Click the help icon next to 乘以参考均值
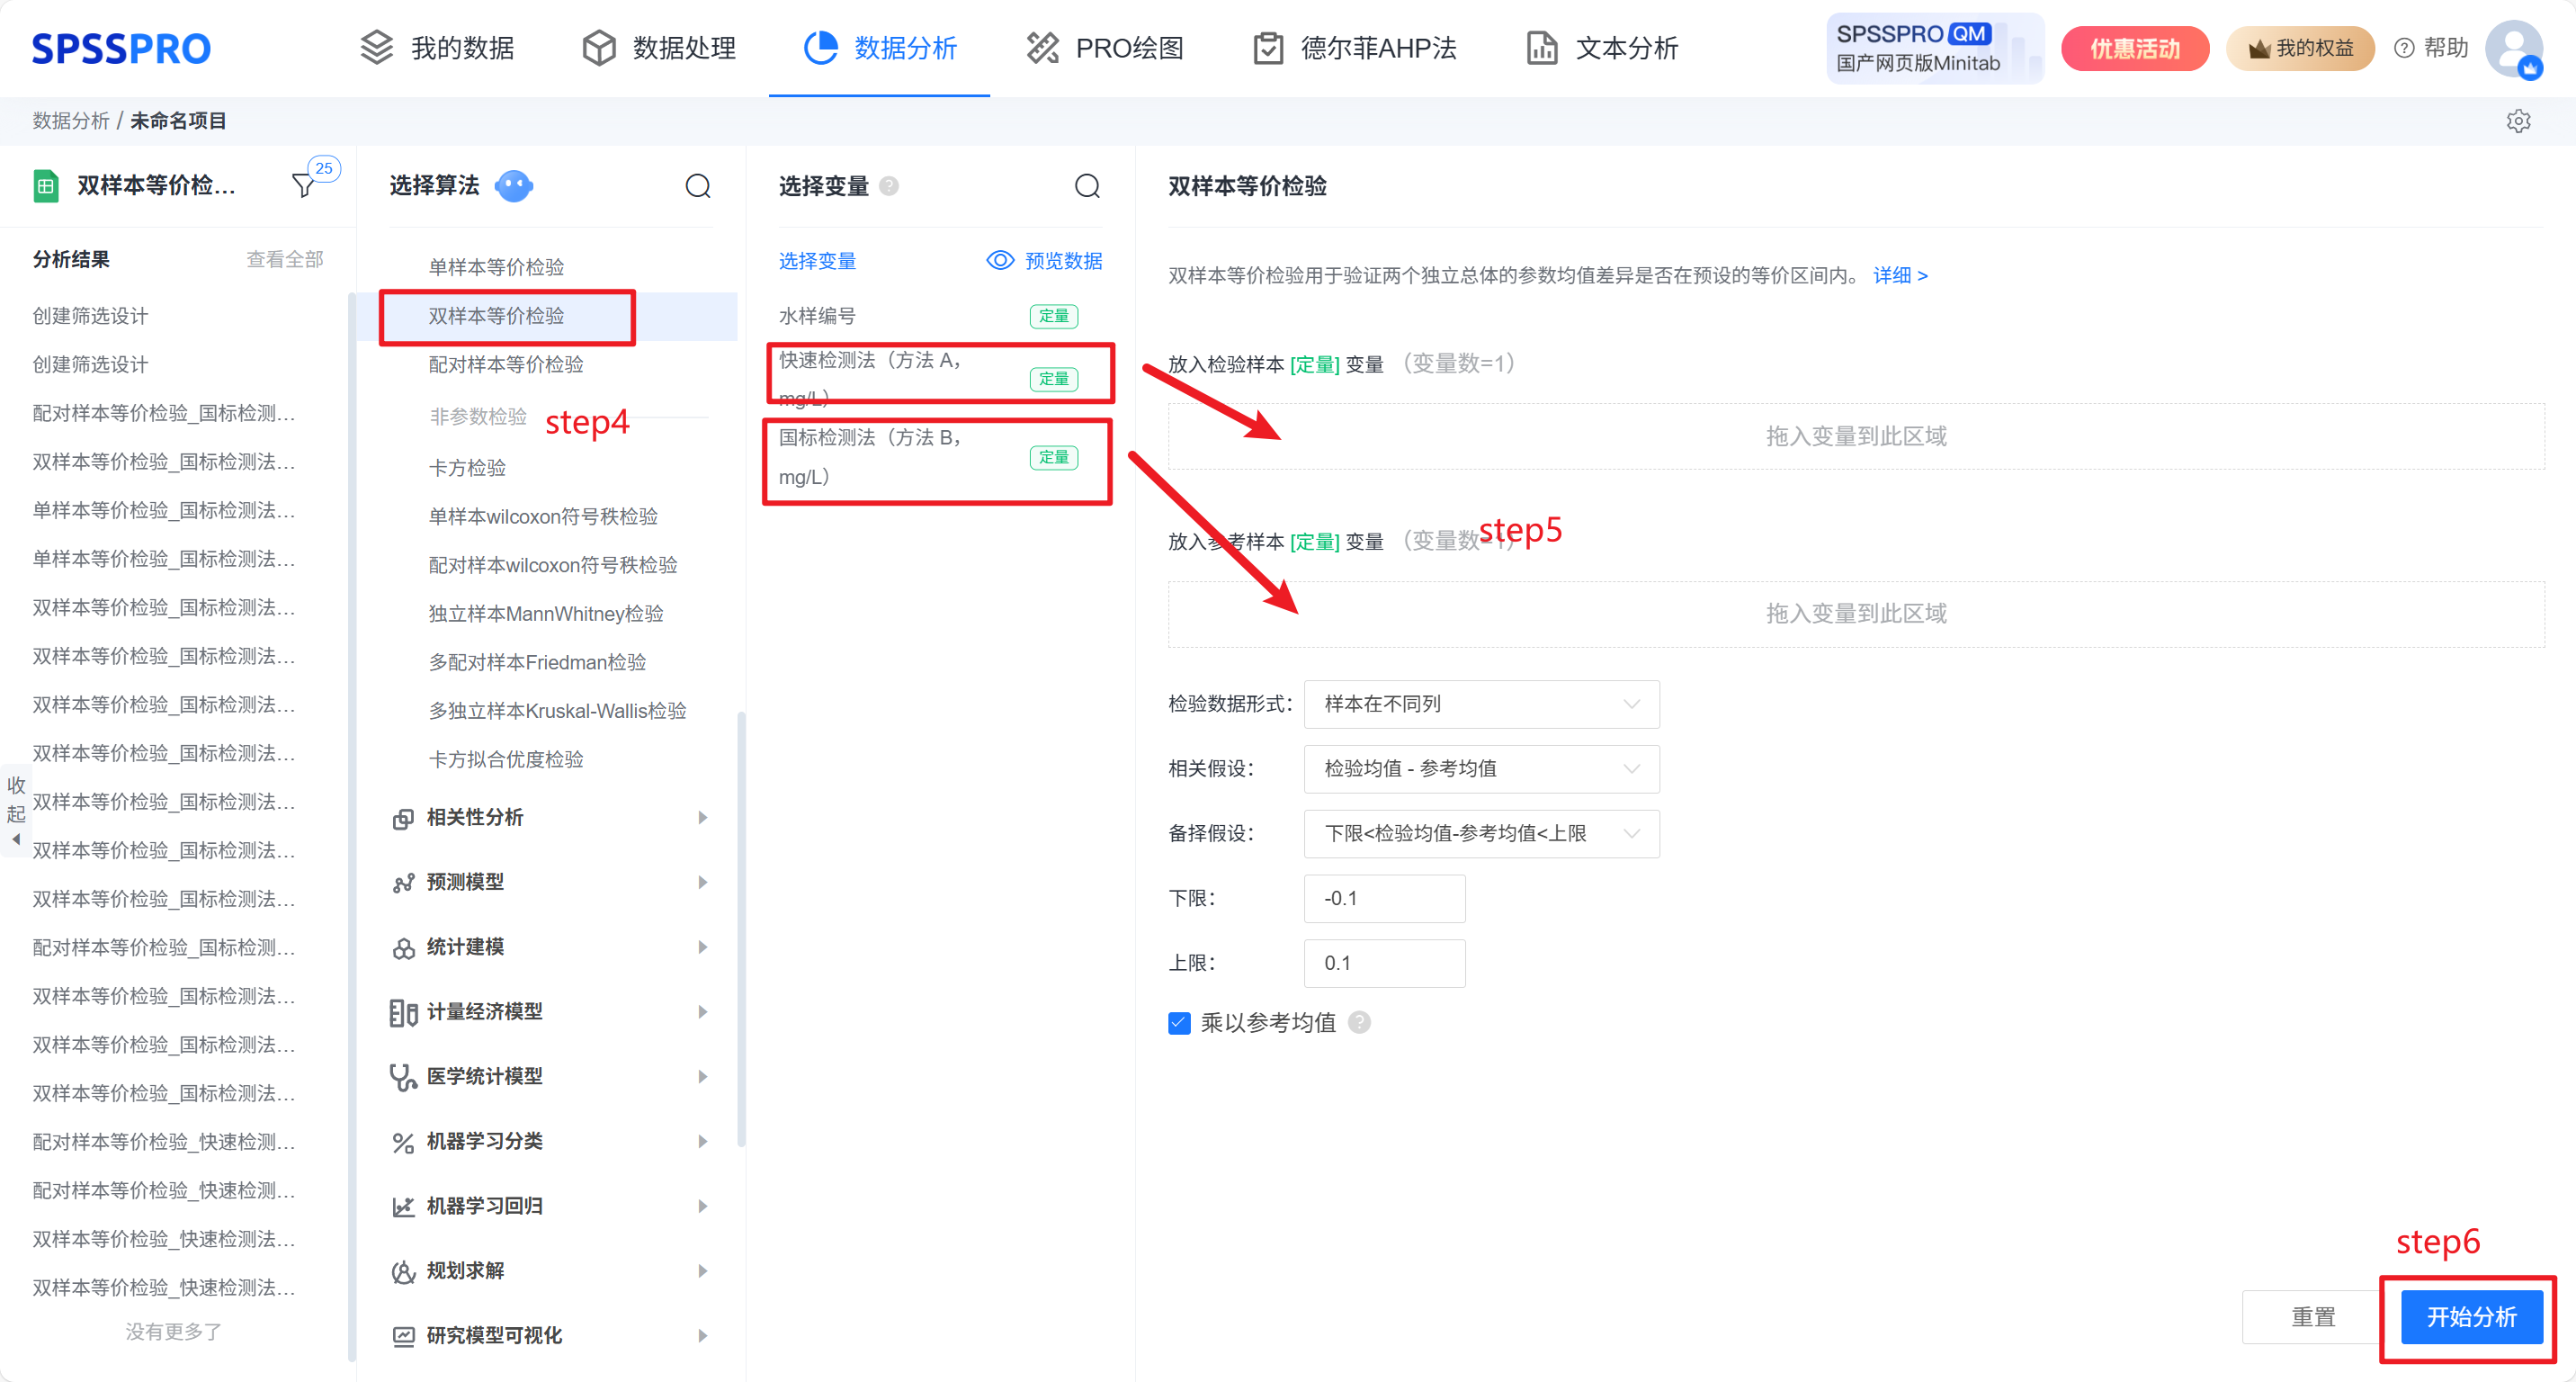 [x=1358, y=1022]
